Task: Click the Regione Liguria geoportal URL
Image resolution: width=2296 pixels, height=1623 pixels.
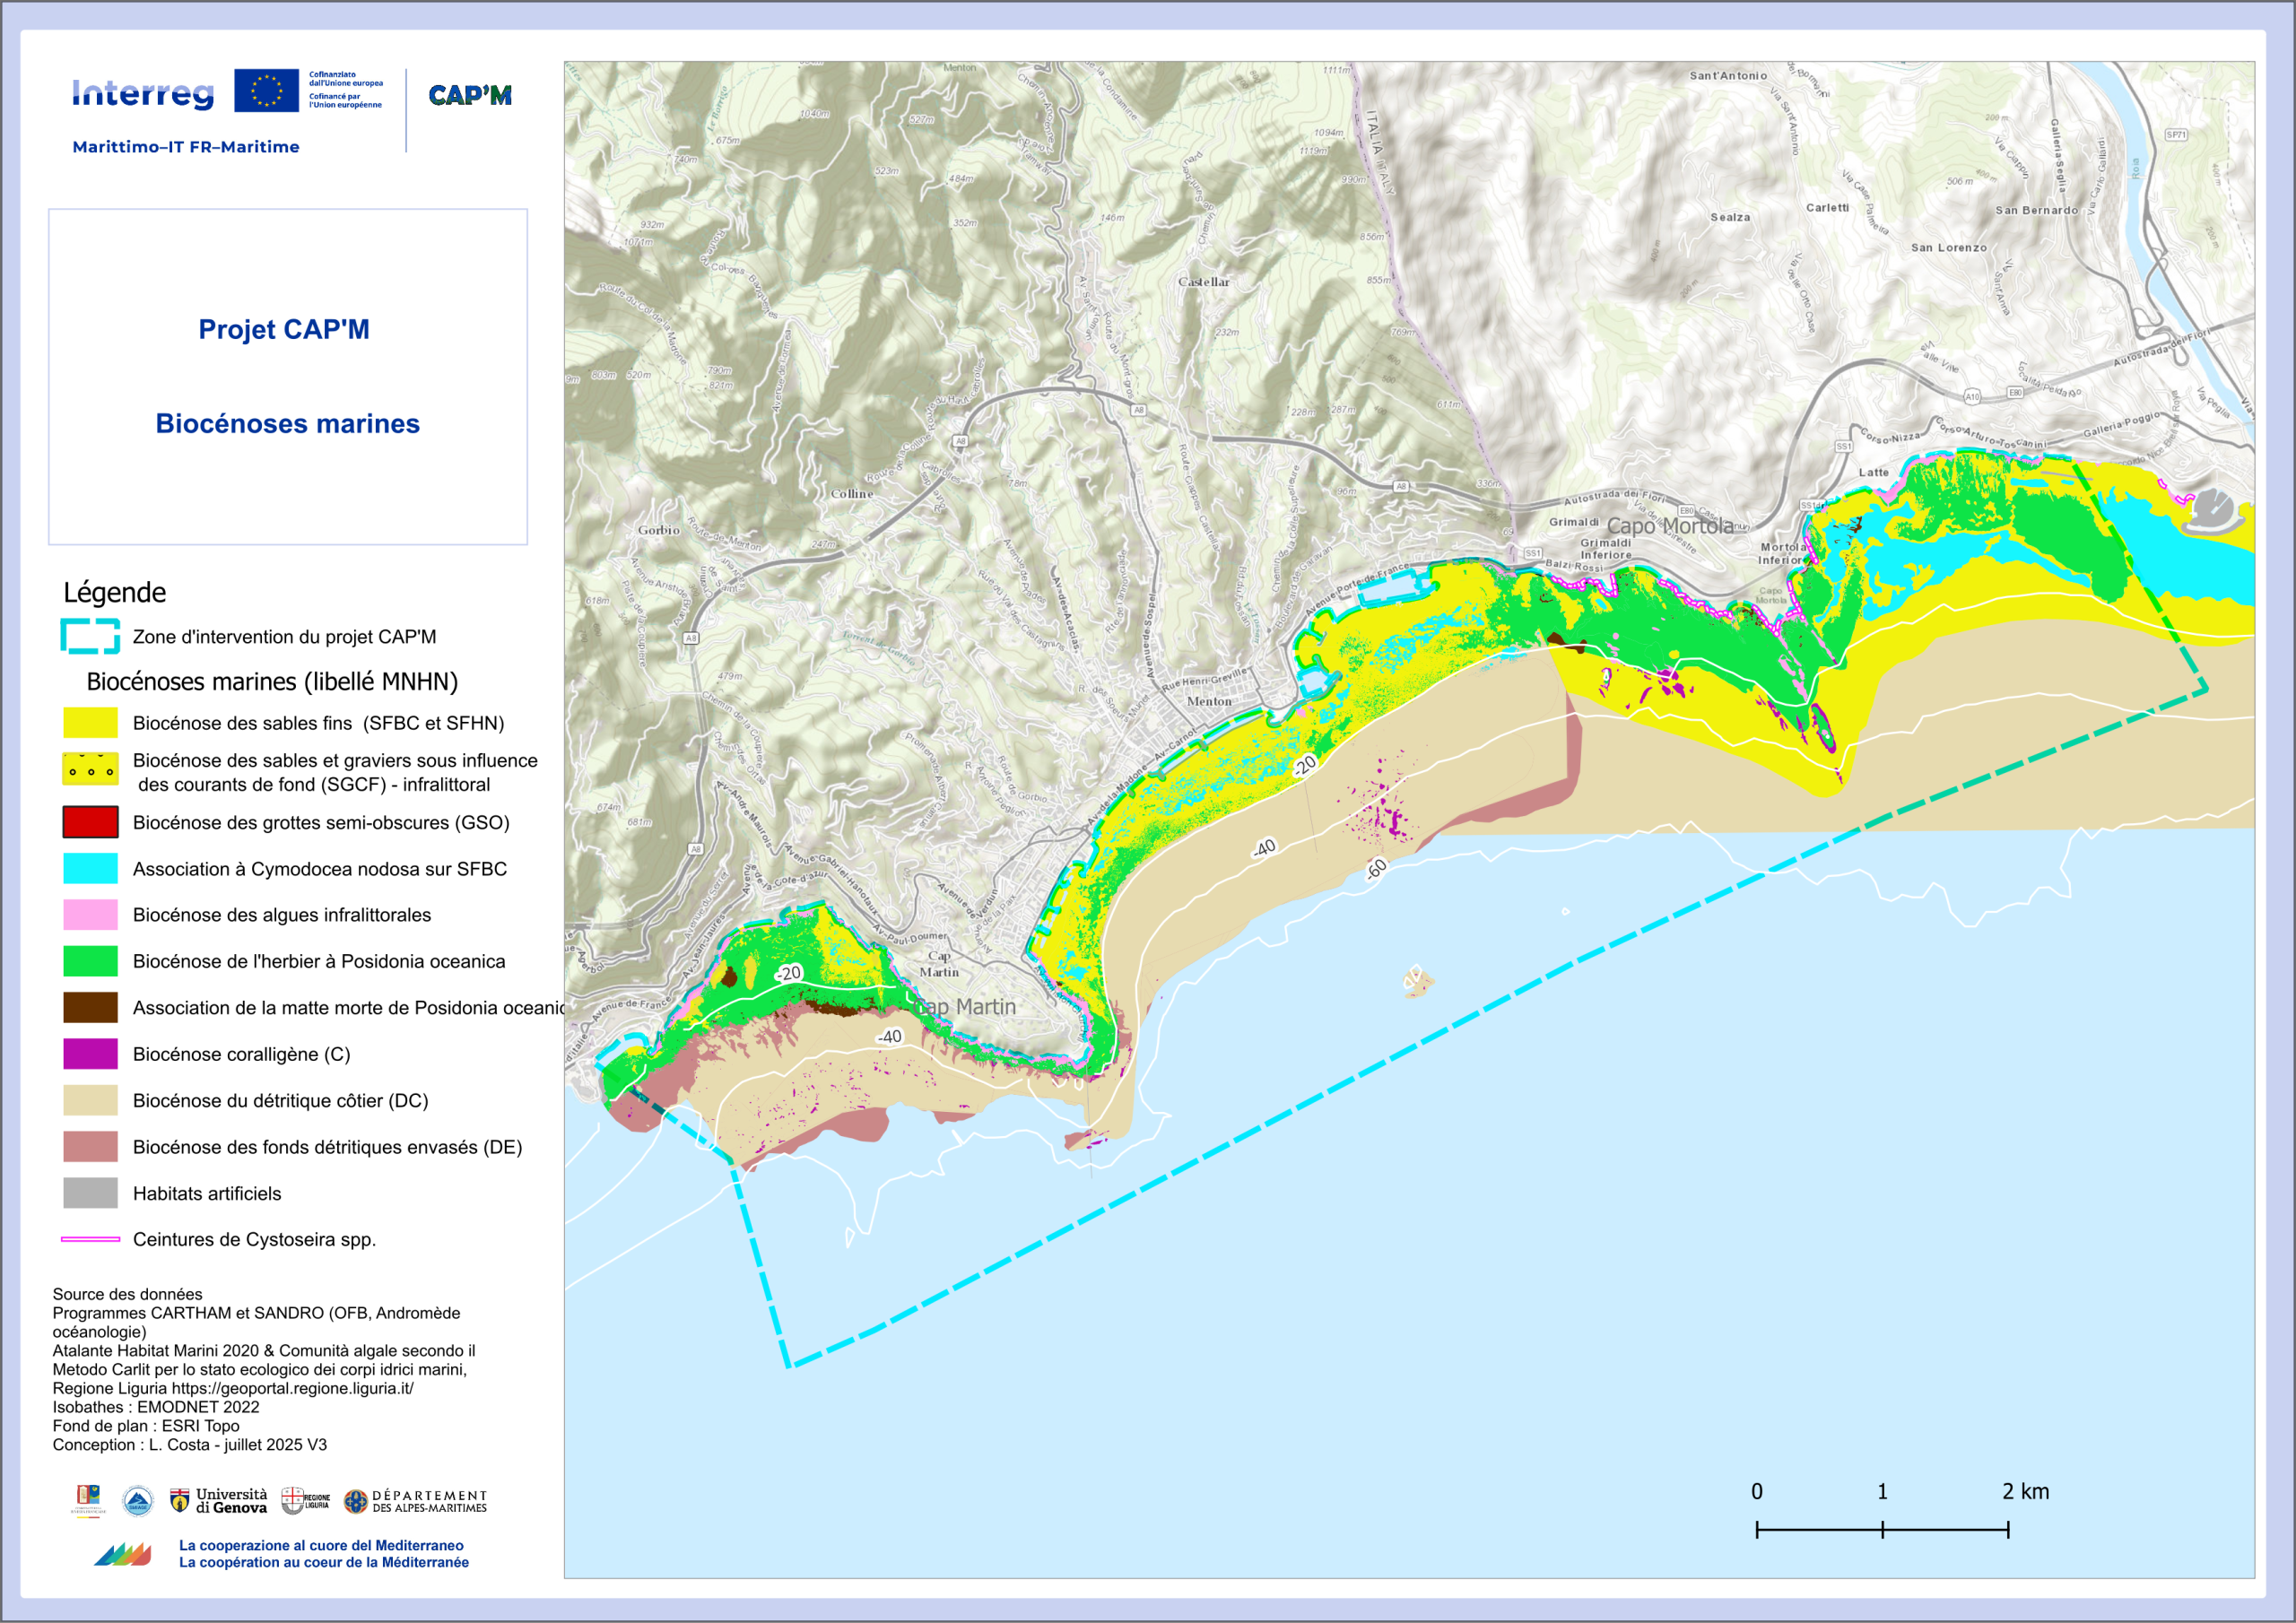Action: pos(292,1388)
